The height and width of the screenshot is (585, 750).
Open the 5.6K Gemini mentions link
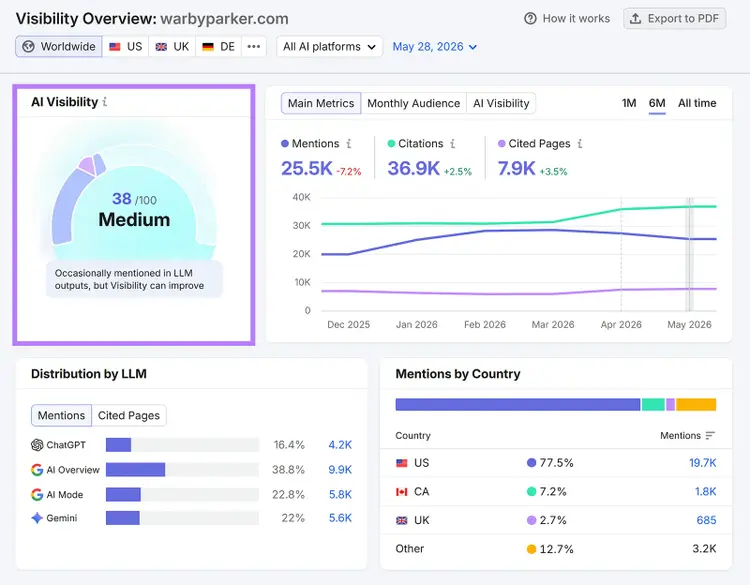[x=340, y=518]
